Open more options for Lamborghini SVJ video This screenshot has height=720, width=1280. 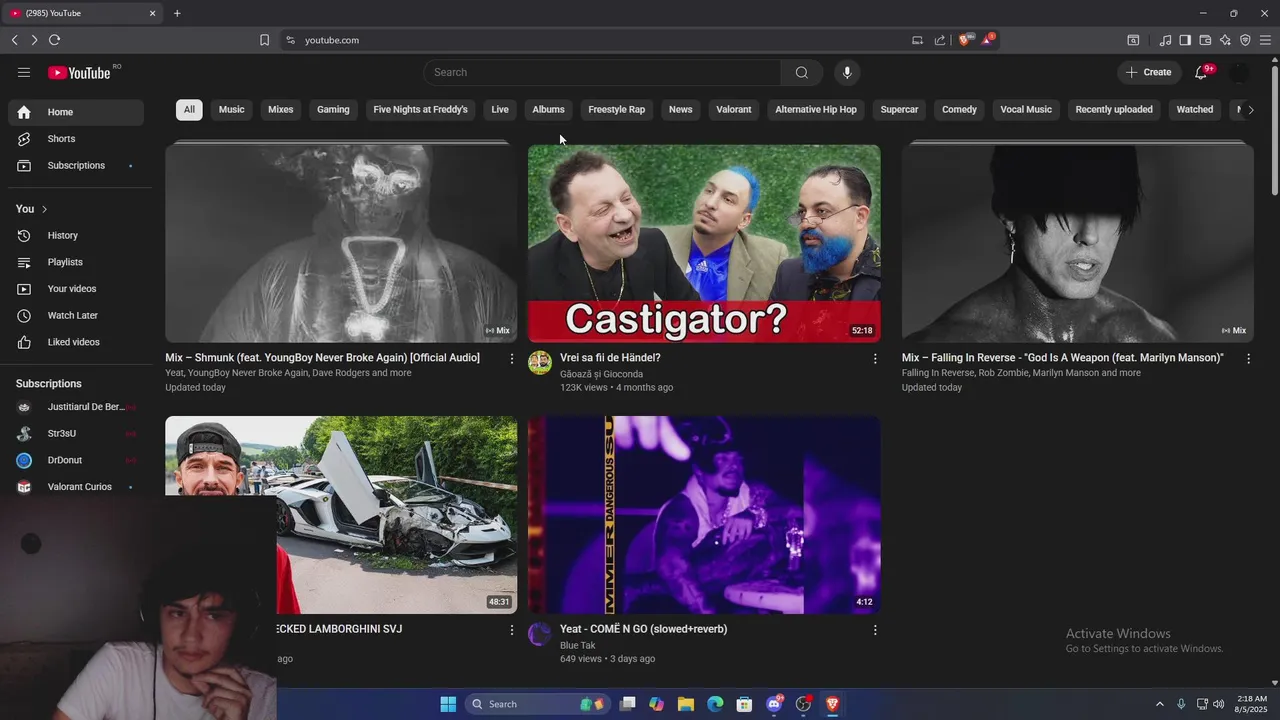(512, 630)
